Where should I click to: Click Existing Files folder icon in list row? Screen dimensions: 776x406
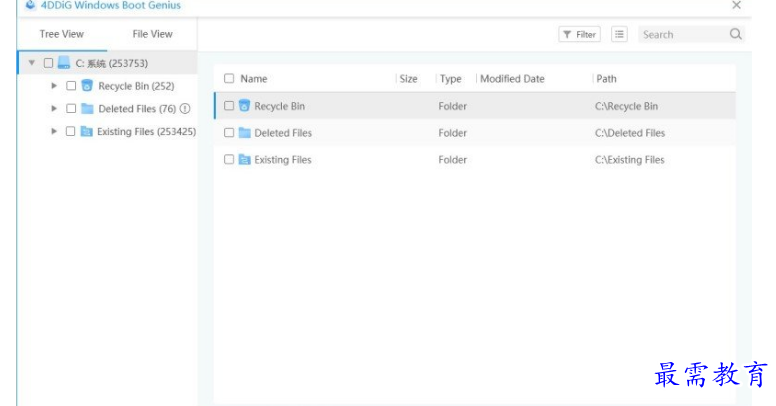[244, 159]
